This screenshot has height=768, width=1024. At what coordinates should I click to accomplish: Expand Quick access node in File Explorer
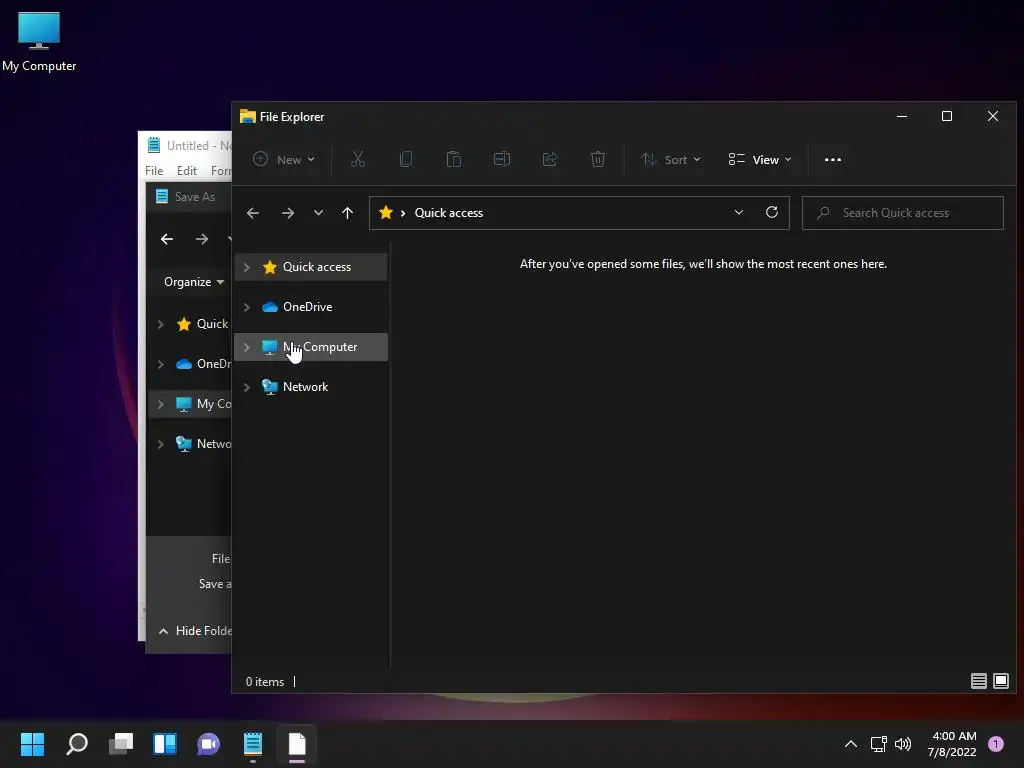point(247,267)
